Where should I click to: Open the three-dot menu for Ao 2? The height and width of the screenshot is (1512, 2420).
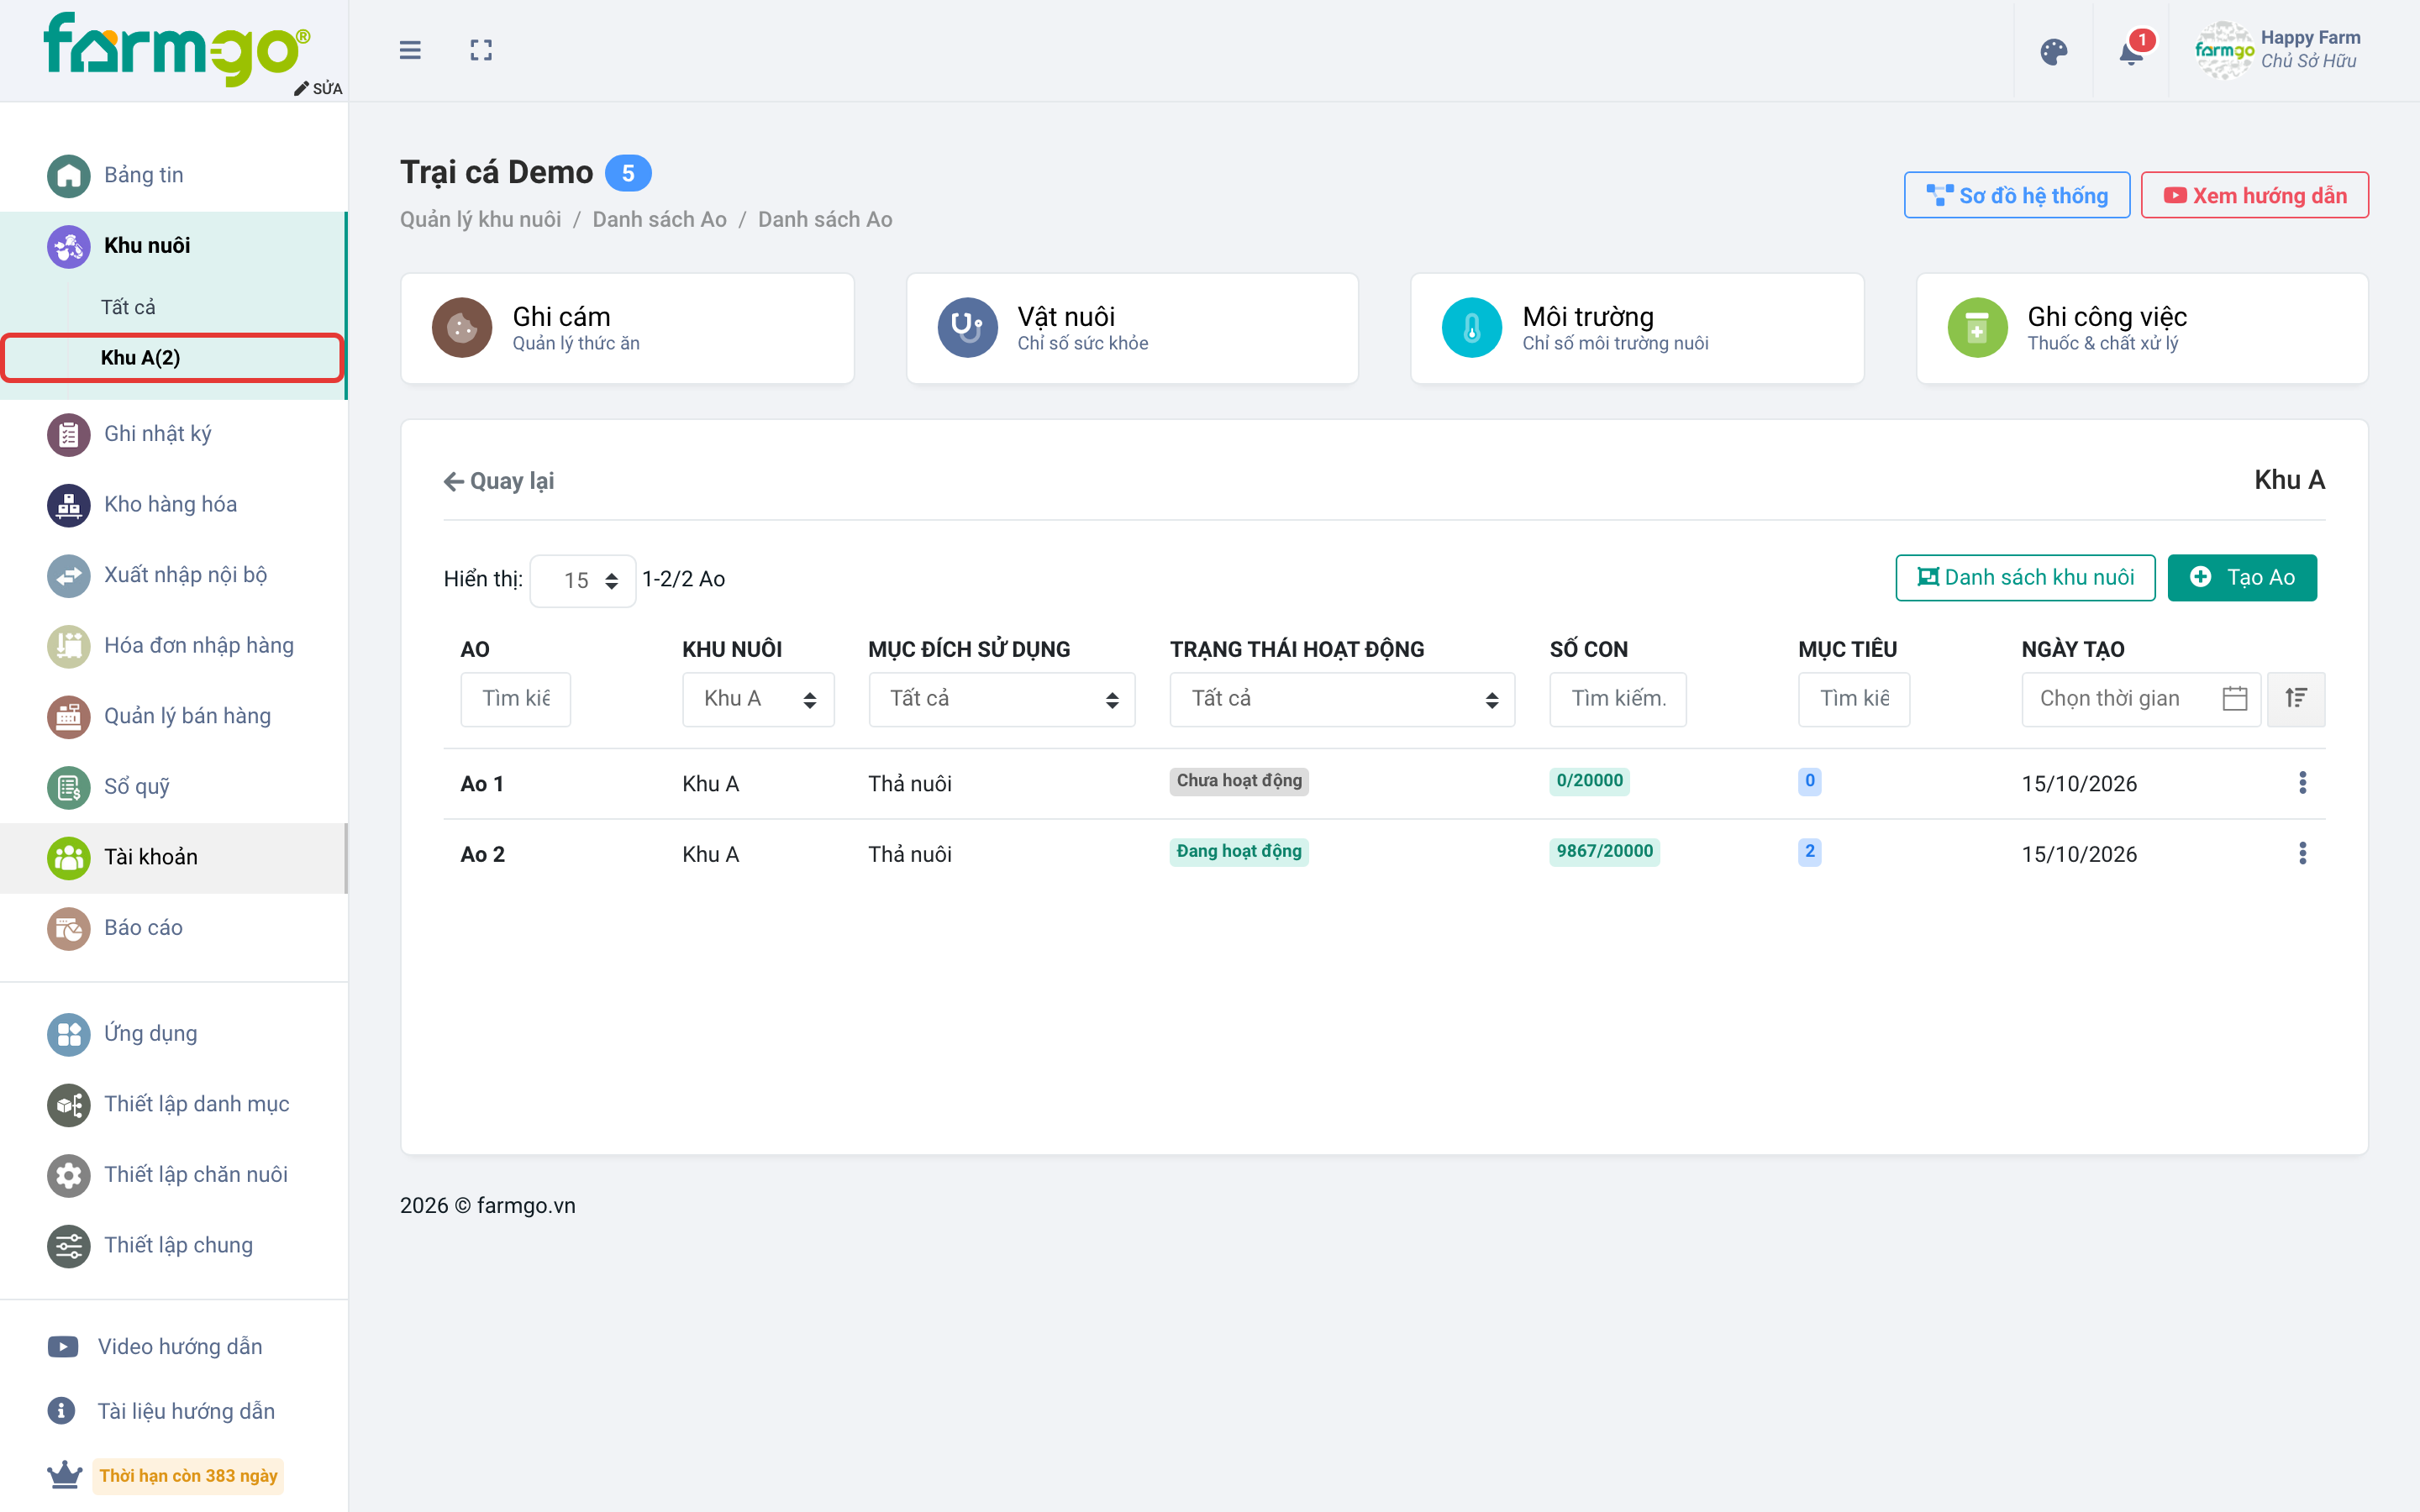tap(2302, 853)
